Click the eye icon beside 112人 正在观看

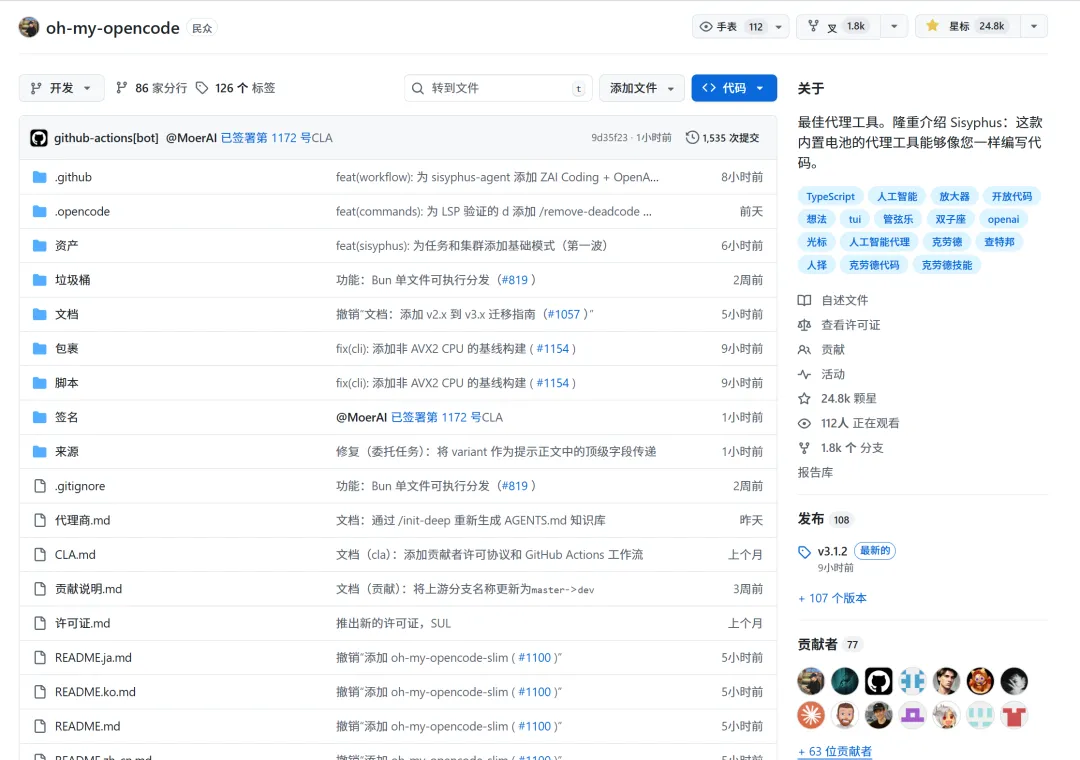coord(804,423)
